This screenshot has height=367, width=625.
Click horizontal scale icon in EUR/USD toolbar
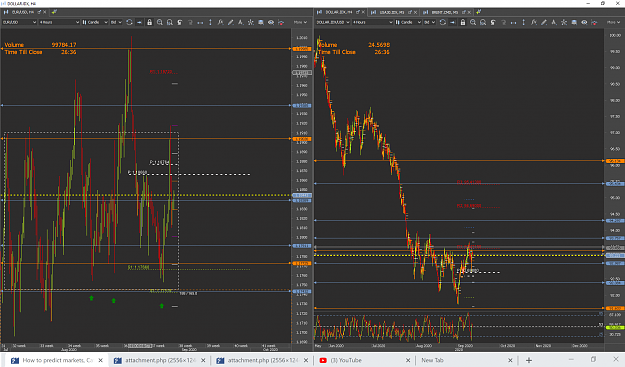click(x=200, y=22)
